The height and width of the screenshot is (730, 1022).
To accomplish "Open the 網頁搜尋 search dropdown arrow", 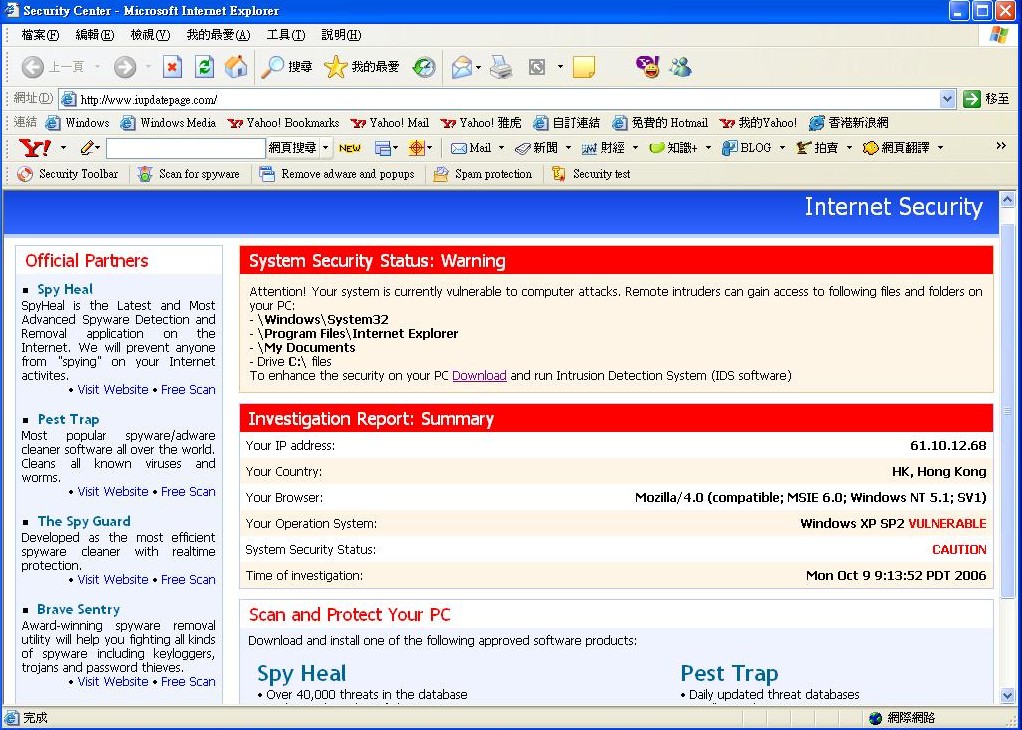I will [x=326, y=148].
